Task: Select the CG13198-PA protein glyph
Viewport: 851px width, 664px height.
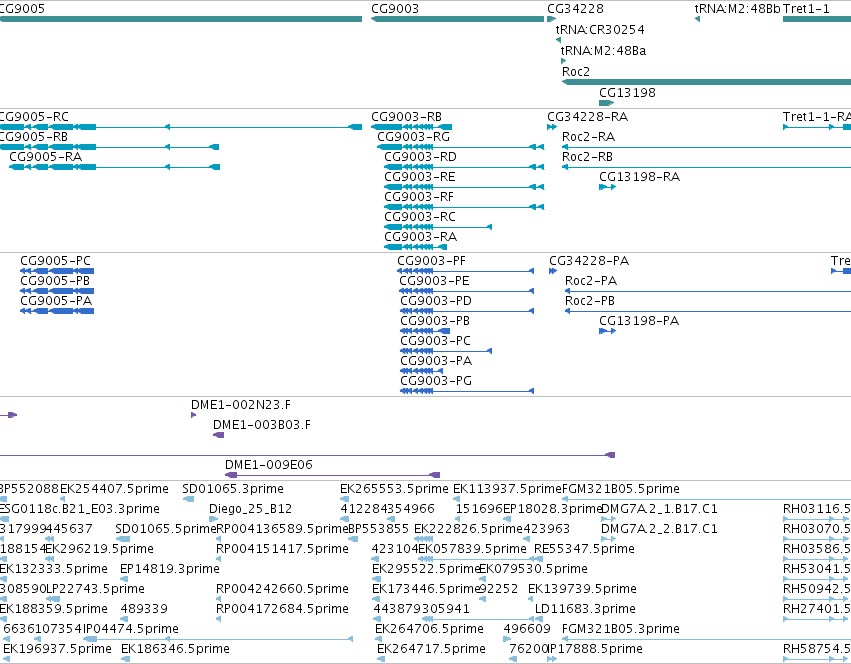Action: coord(607,331)
